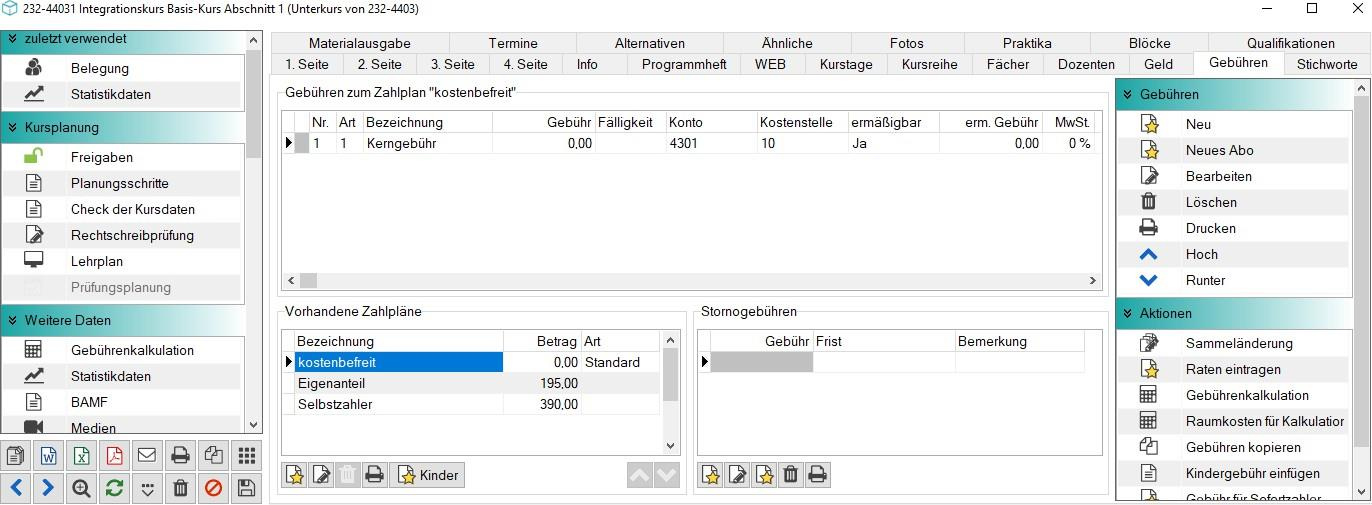1372x505 pixels.
Task: Open Freigaben in Kursplanung
Action: point(122,157)
